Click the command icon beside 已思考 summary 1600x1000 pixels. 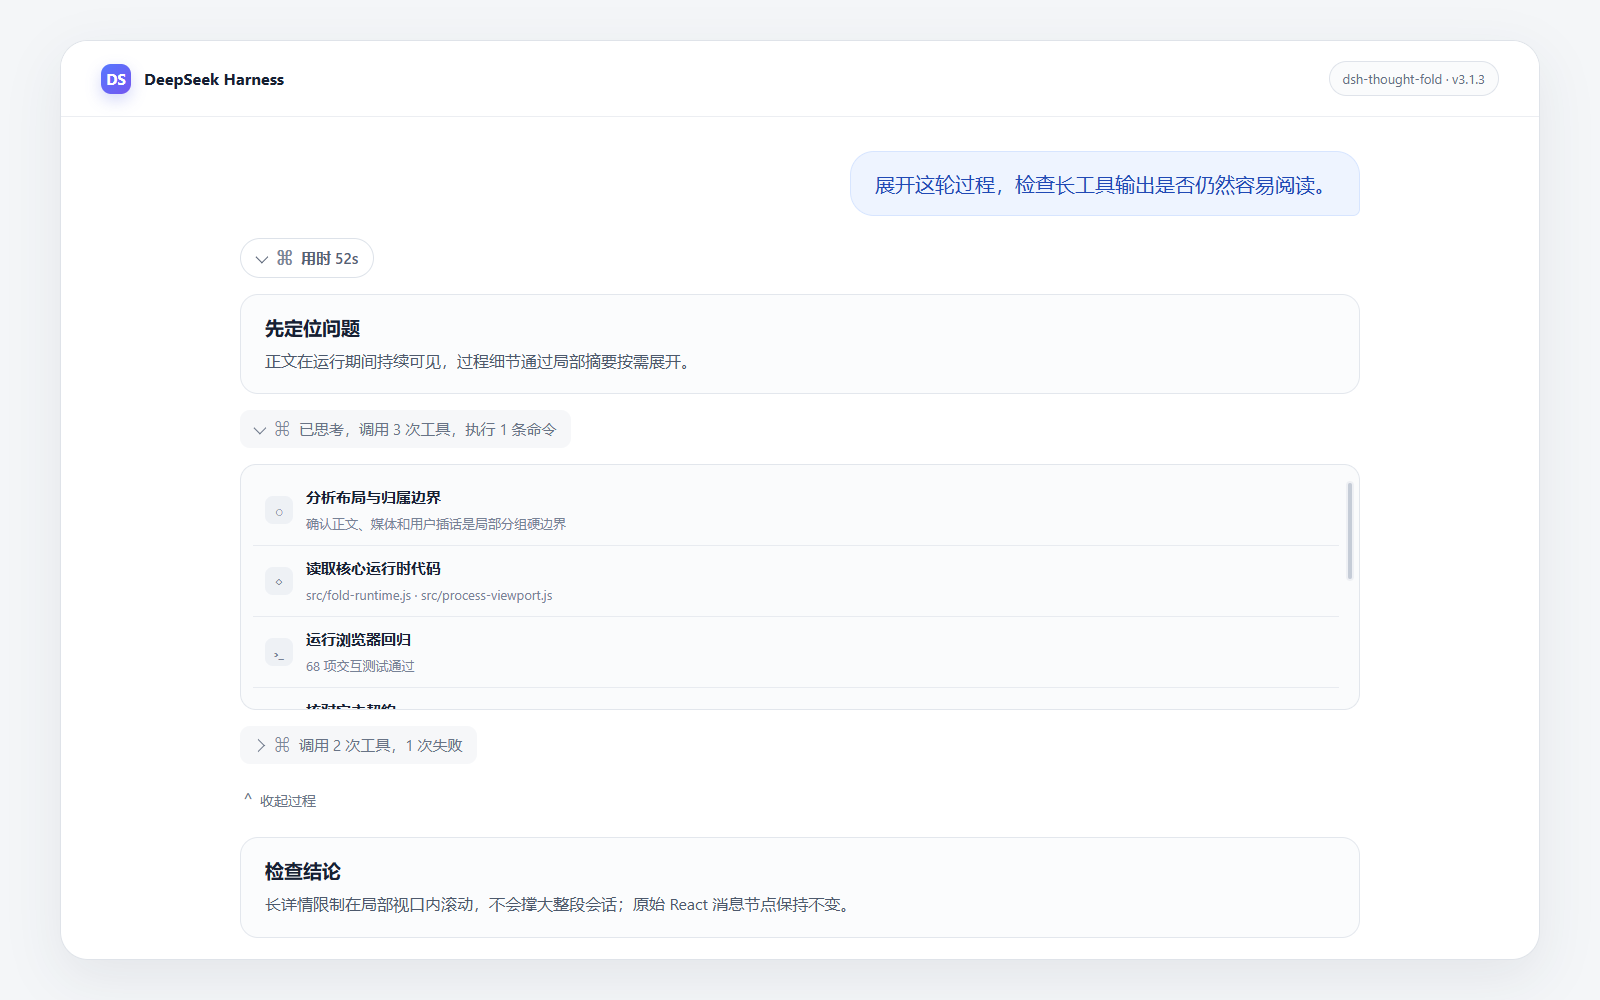point(283,429)
